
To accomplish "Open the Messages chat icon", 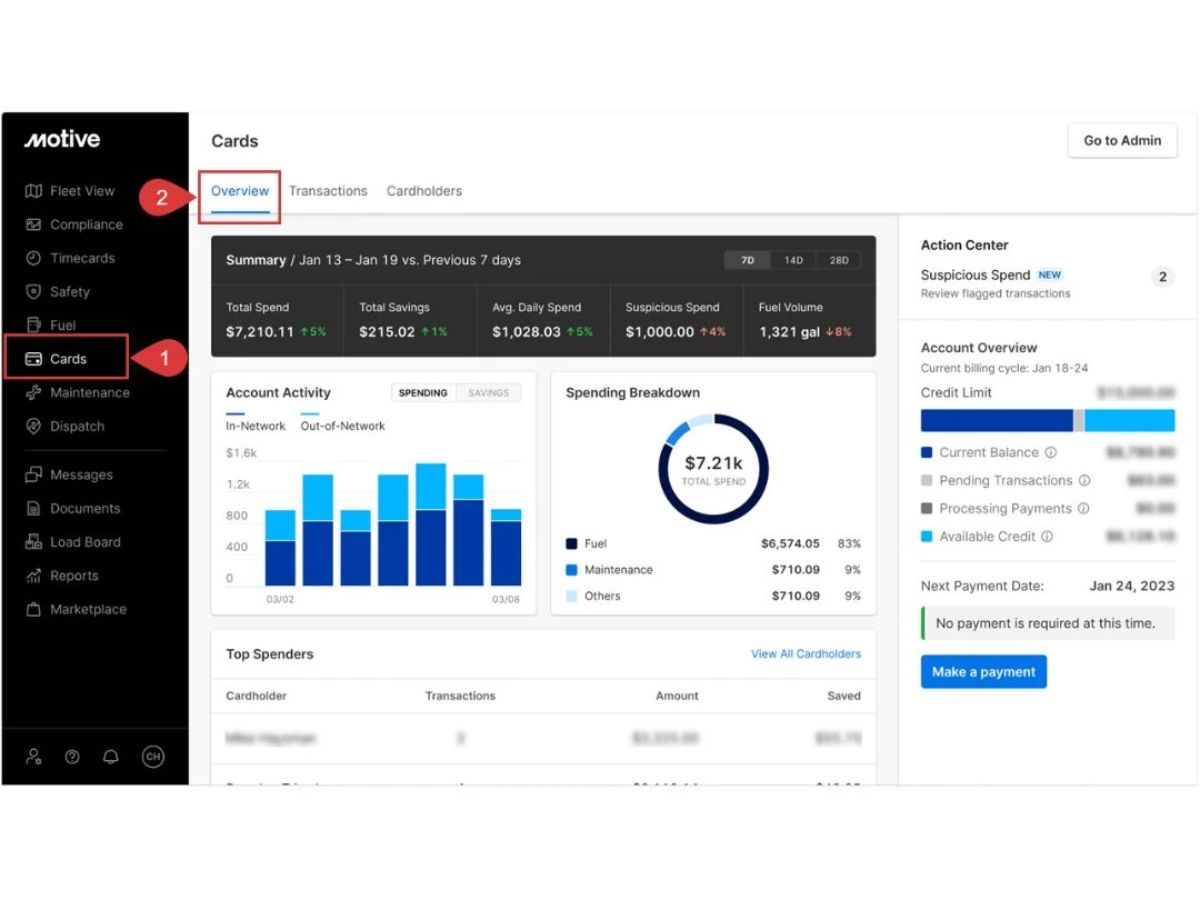I will pyautogui.click(x=33, y=475).
